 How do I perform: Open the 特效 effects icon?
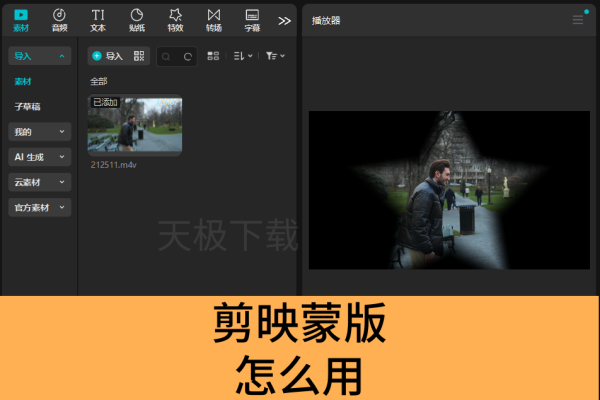click(175, 21)
